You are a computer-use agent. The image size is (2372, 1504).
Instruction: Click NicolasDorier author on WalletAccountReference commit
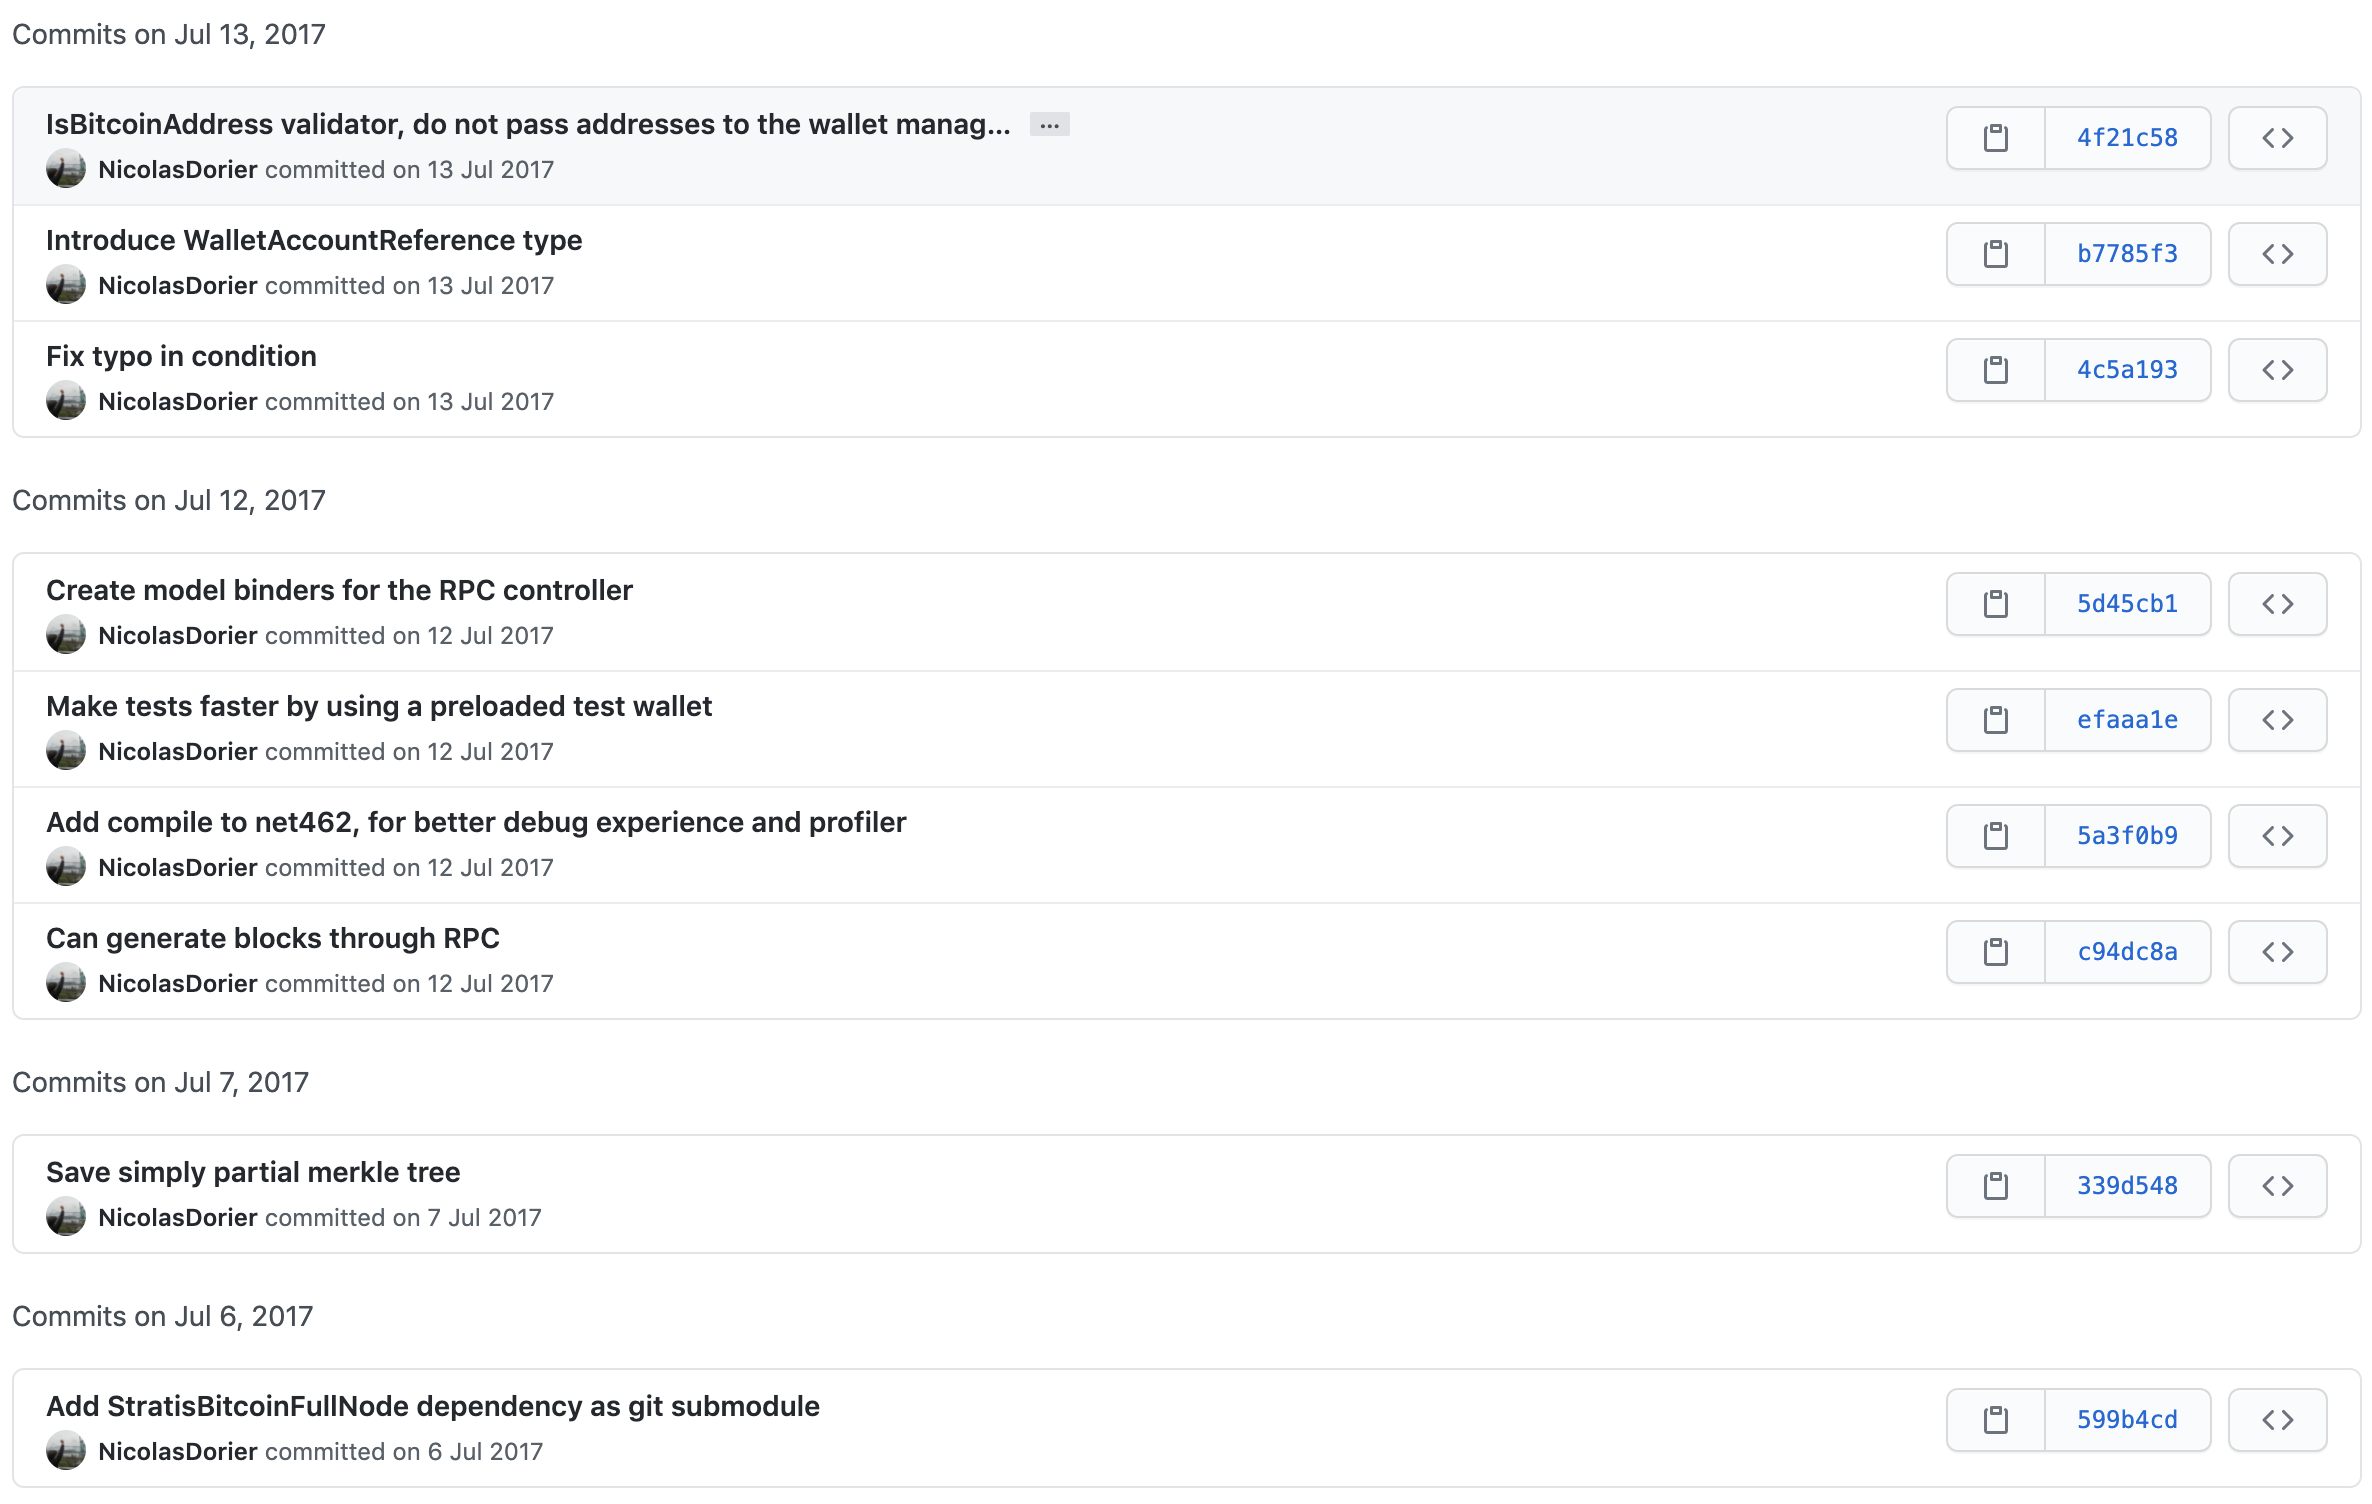point(178,286)
